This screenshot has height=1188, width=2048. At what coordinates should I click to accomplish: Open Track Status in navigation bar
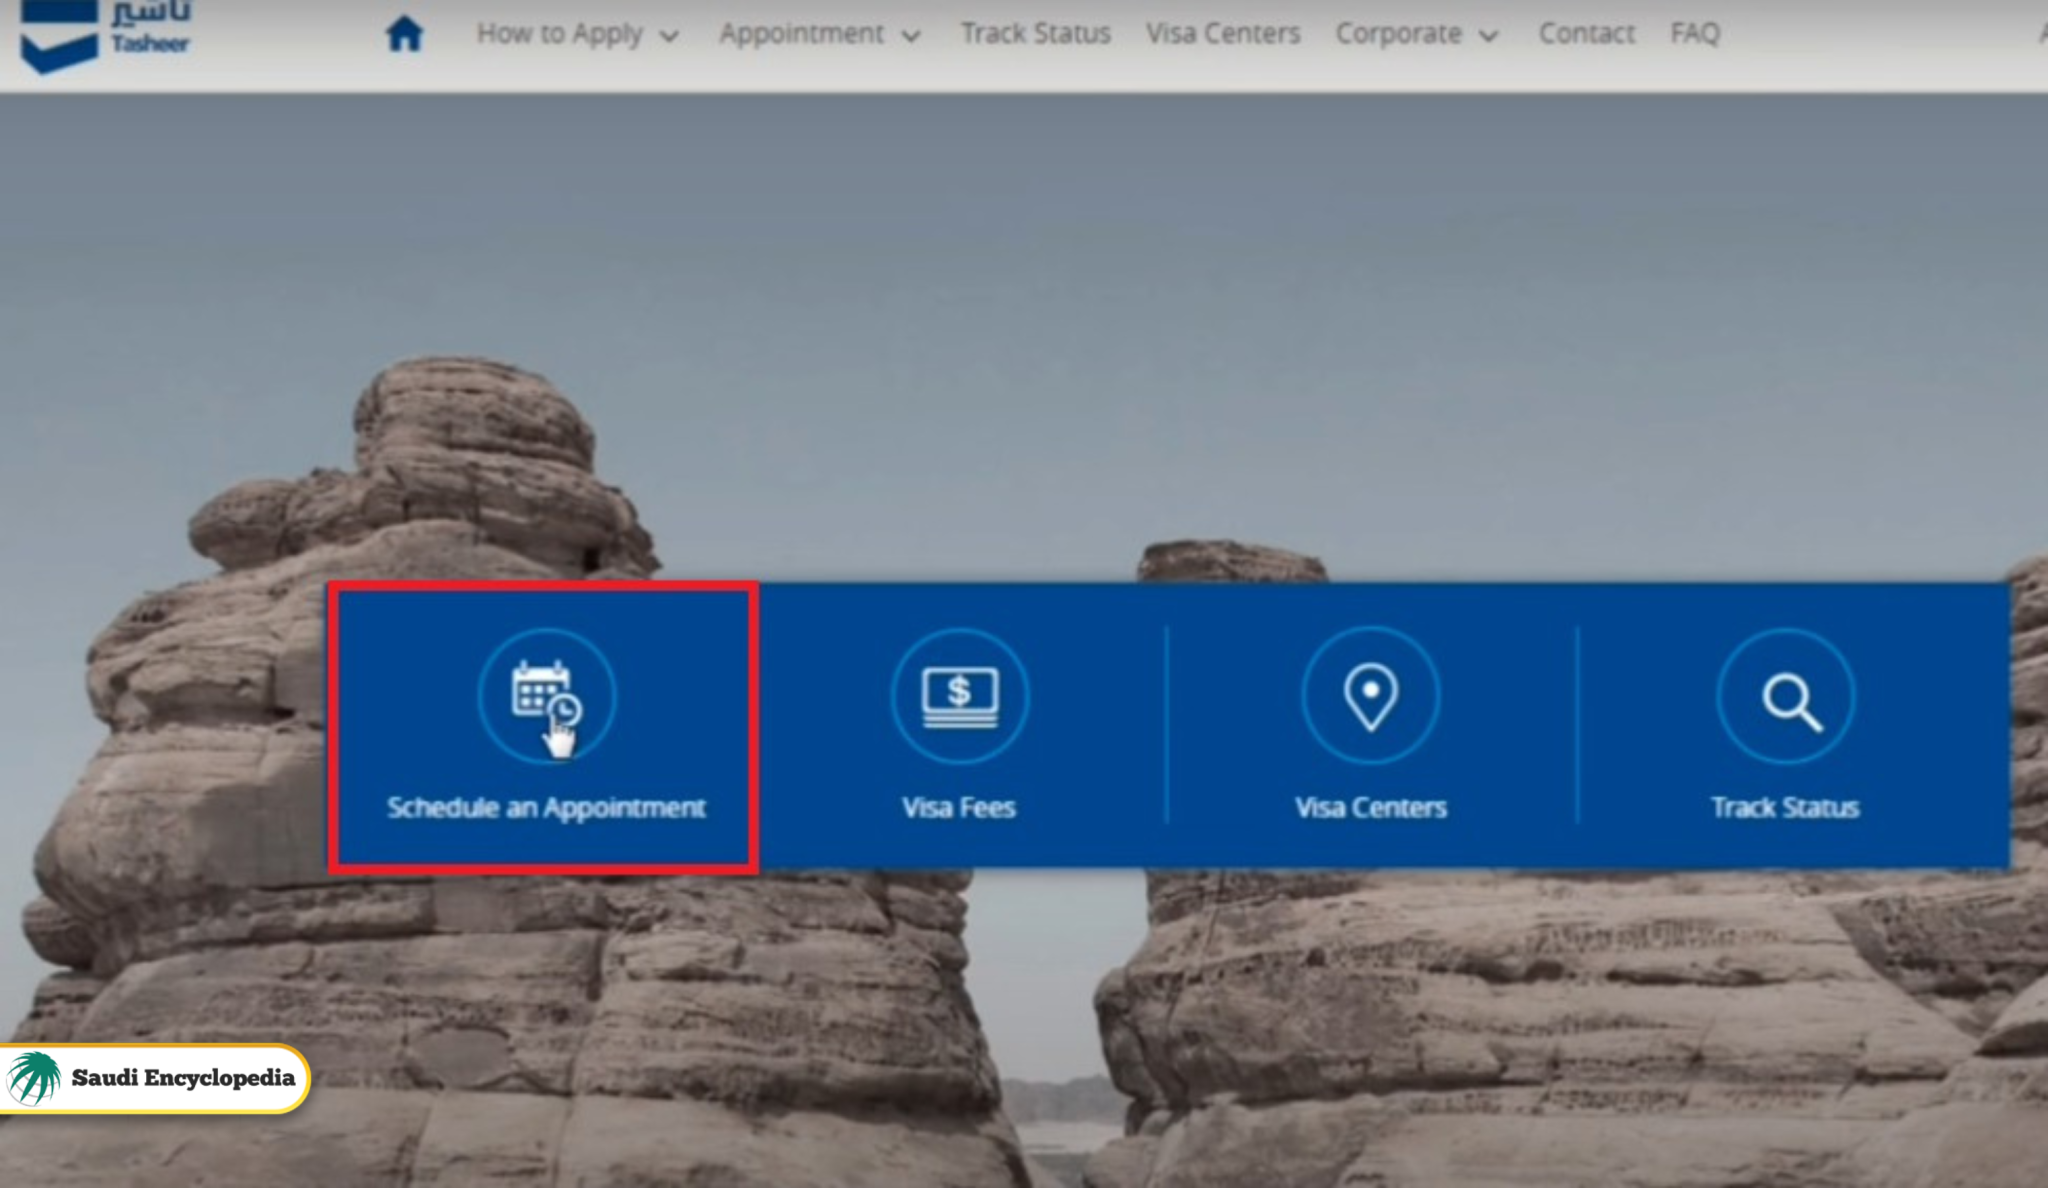[1035, 34]
